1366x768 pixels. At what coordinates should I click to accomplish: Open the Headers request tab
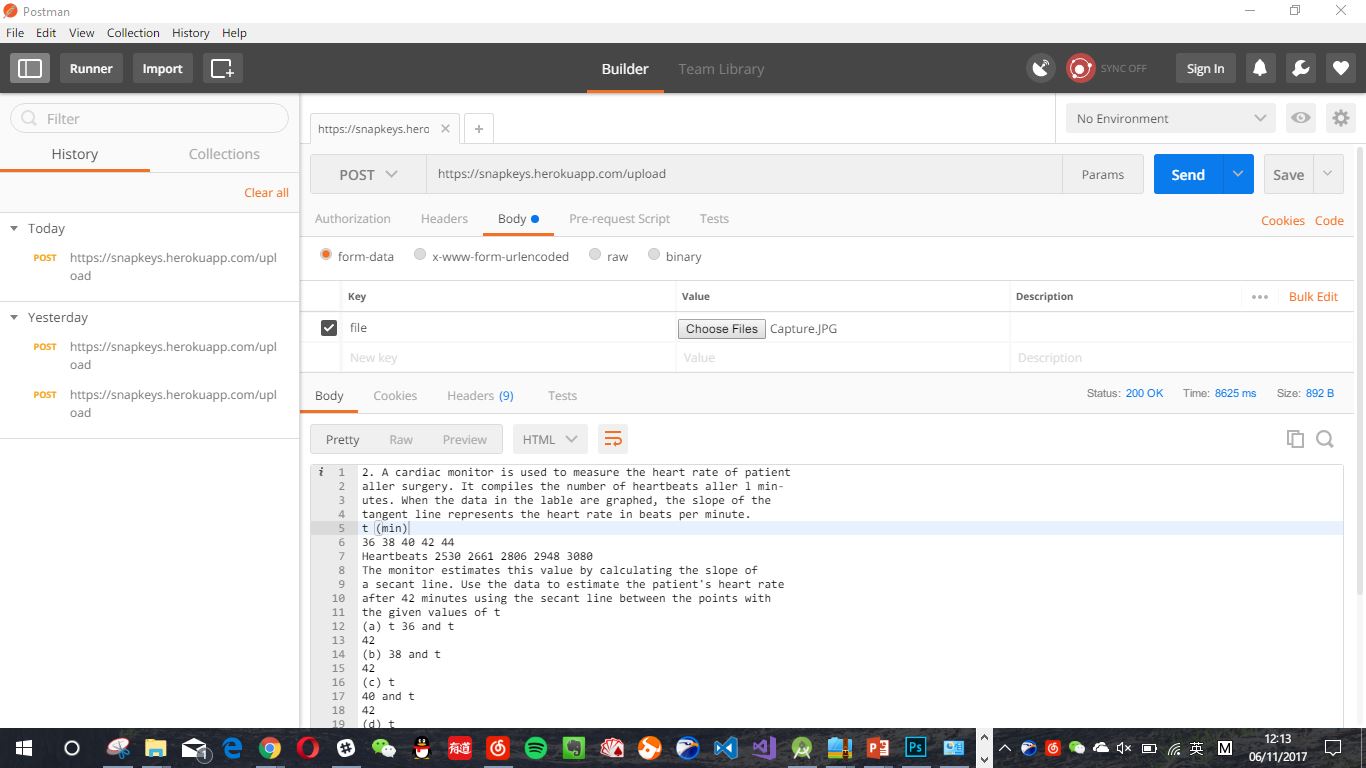444,218
